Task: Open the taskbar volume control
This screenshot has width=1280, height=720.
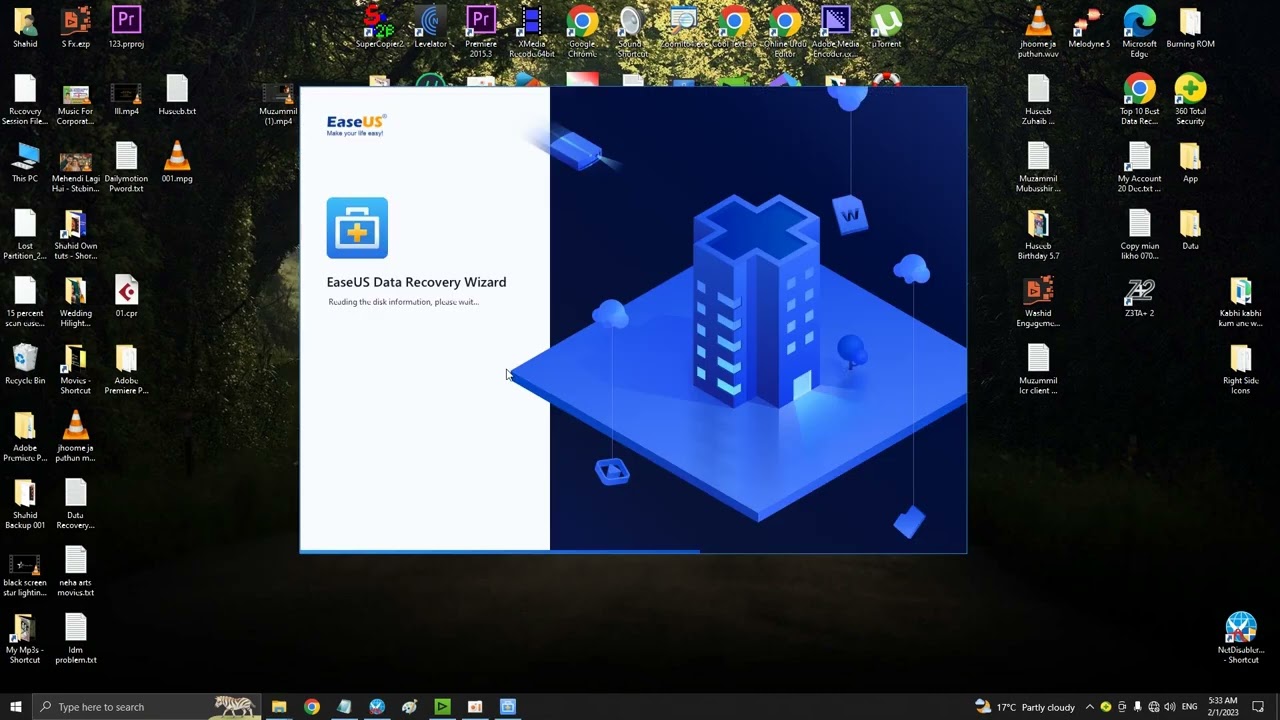Action: point(1169,707)
